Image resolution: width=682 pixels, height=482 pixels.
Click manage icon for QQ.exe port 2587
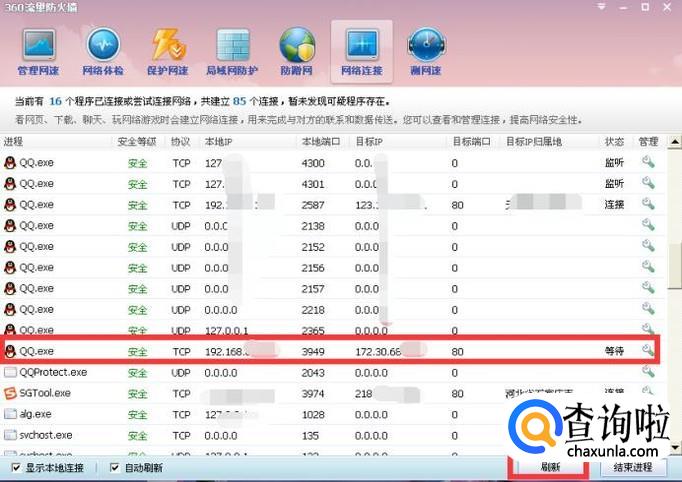click(x=648, y=204)
